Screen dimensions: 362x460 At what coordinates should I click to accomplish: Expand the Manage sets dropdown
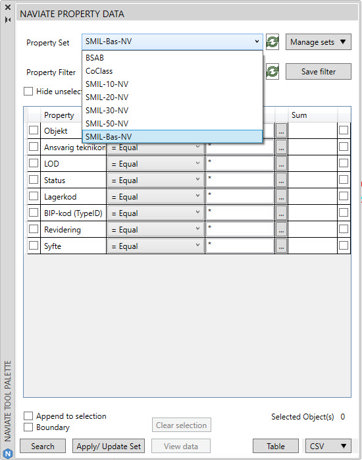318,42
